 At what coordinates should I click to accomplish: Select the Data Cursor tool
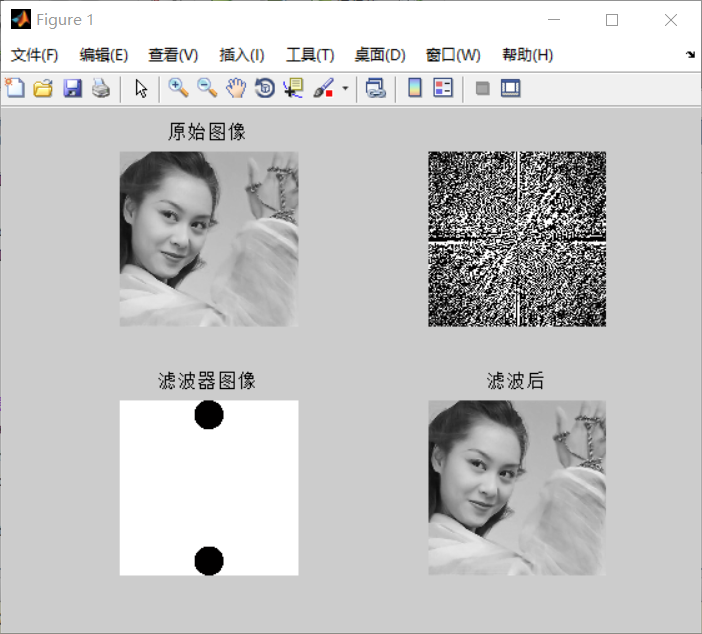294,88
